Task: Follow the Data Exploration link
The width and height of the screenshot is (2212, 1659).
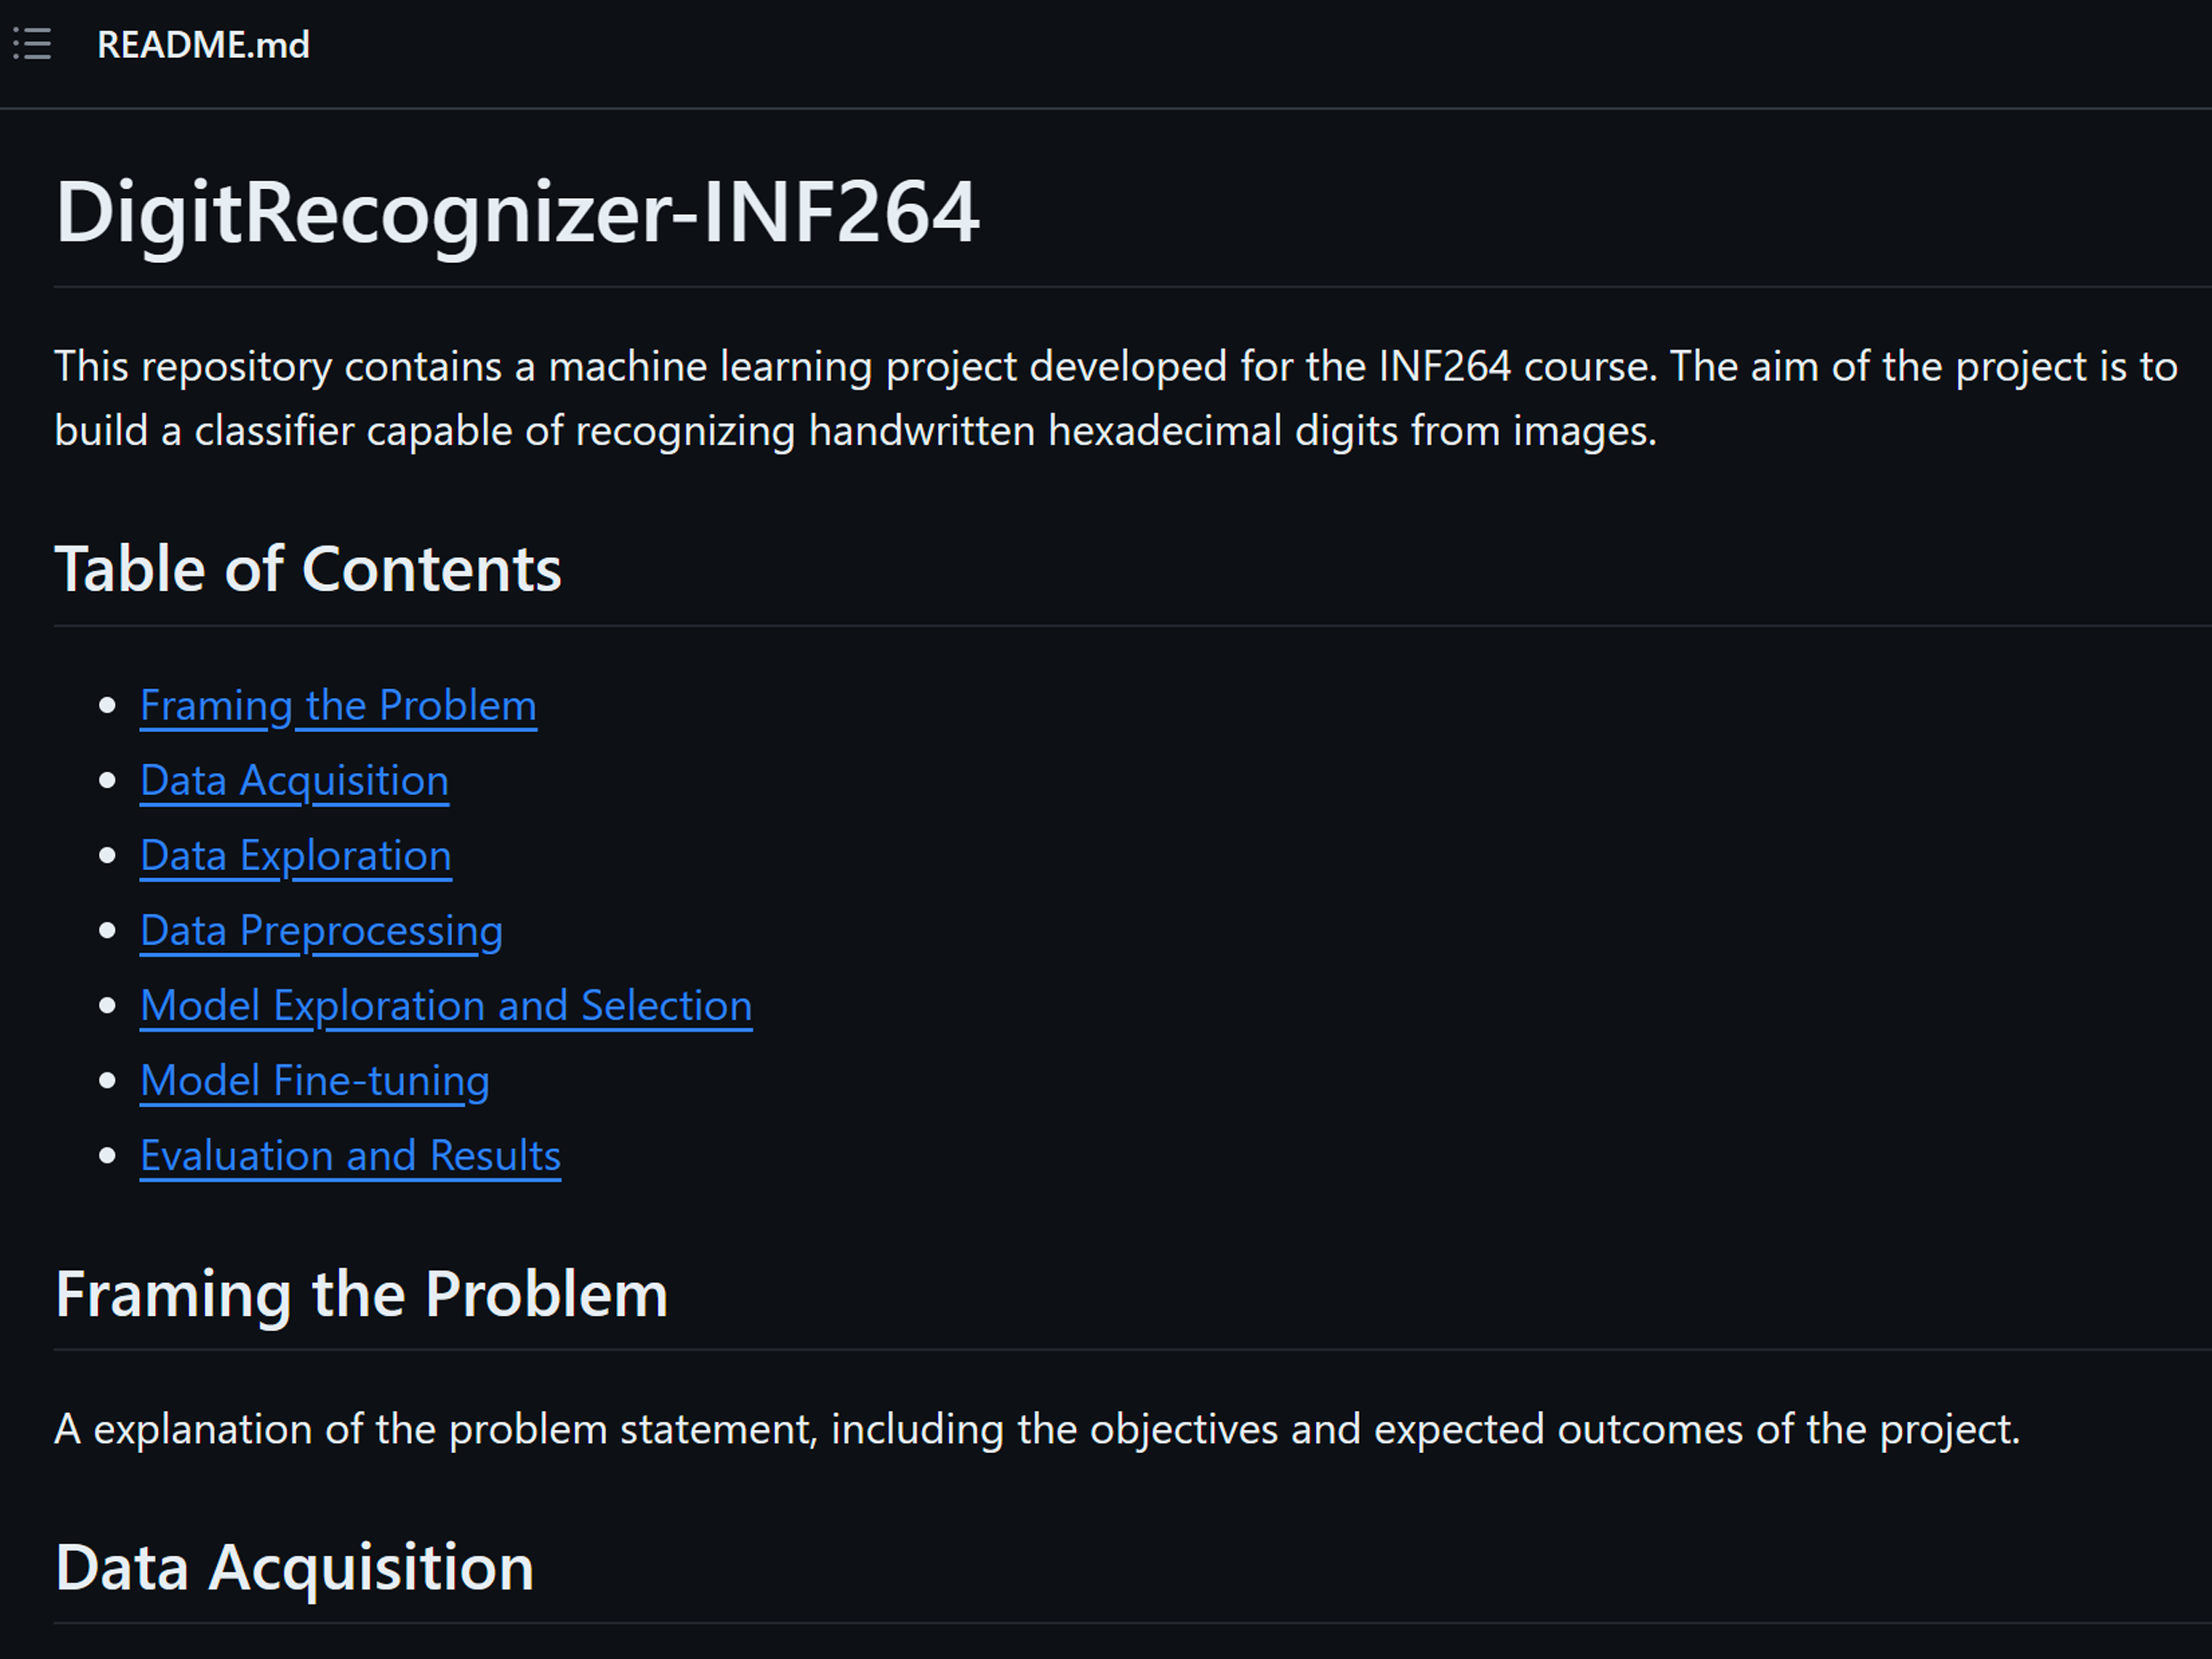Action: [x=296, y=856]
